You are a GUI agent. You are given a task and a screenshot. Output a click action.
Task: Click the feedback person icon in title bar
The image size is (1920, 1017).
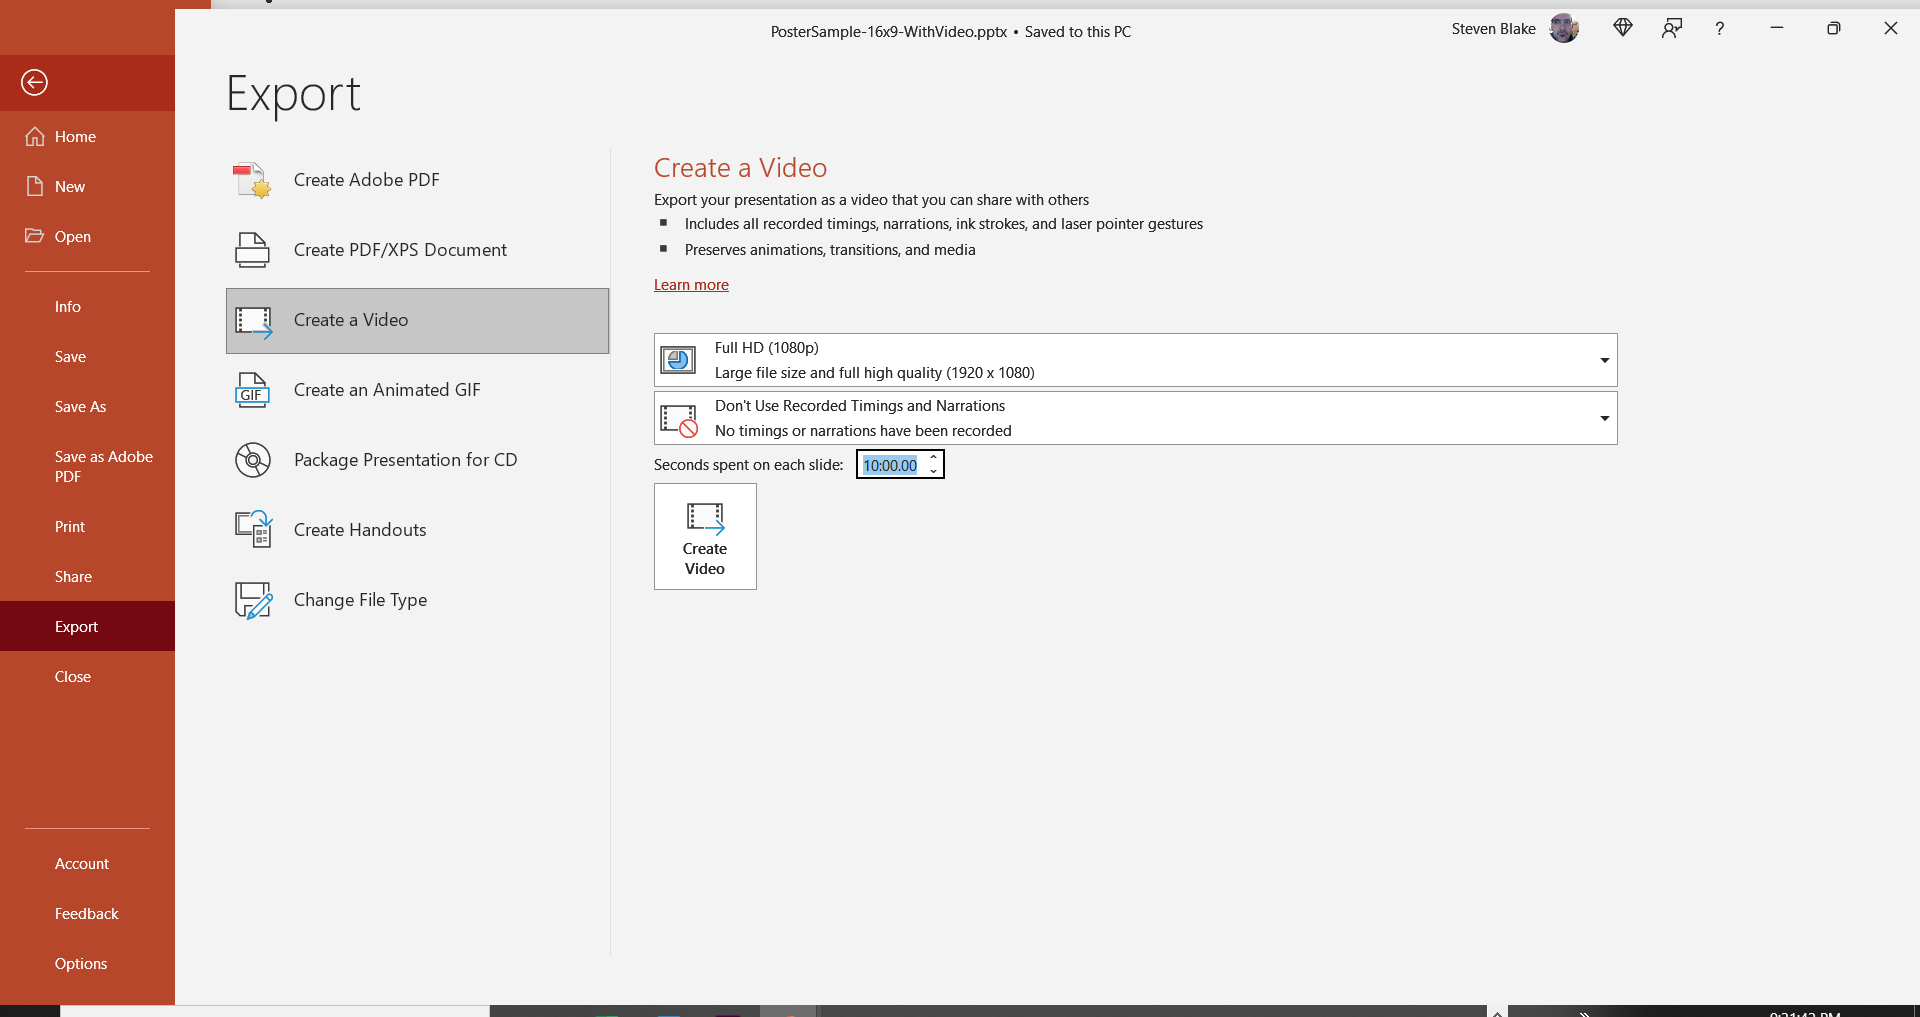pyautogui.click(x=1672, y=28)
